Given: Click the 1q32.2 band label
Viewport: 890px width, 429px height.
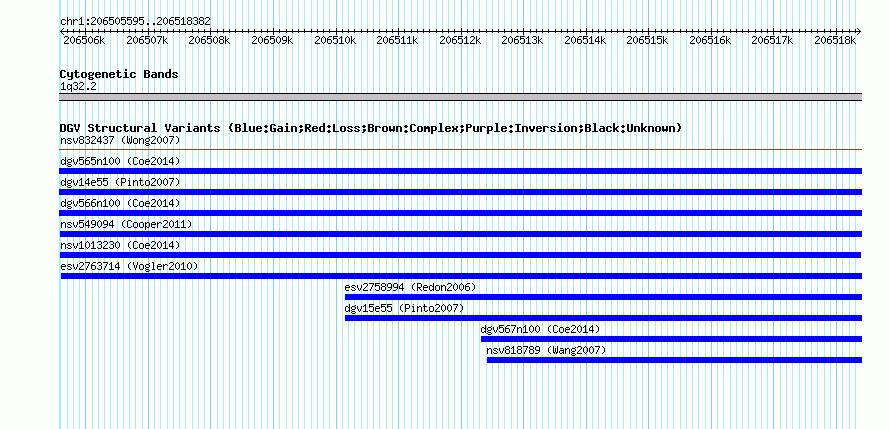Looking at the screenshot, I should tap(78, 87).
